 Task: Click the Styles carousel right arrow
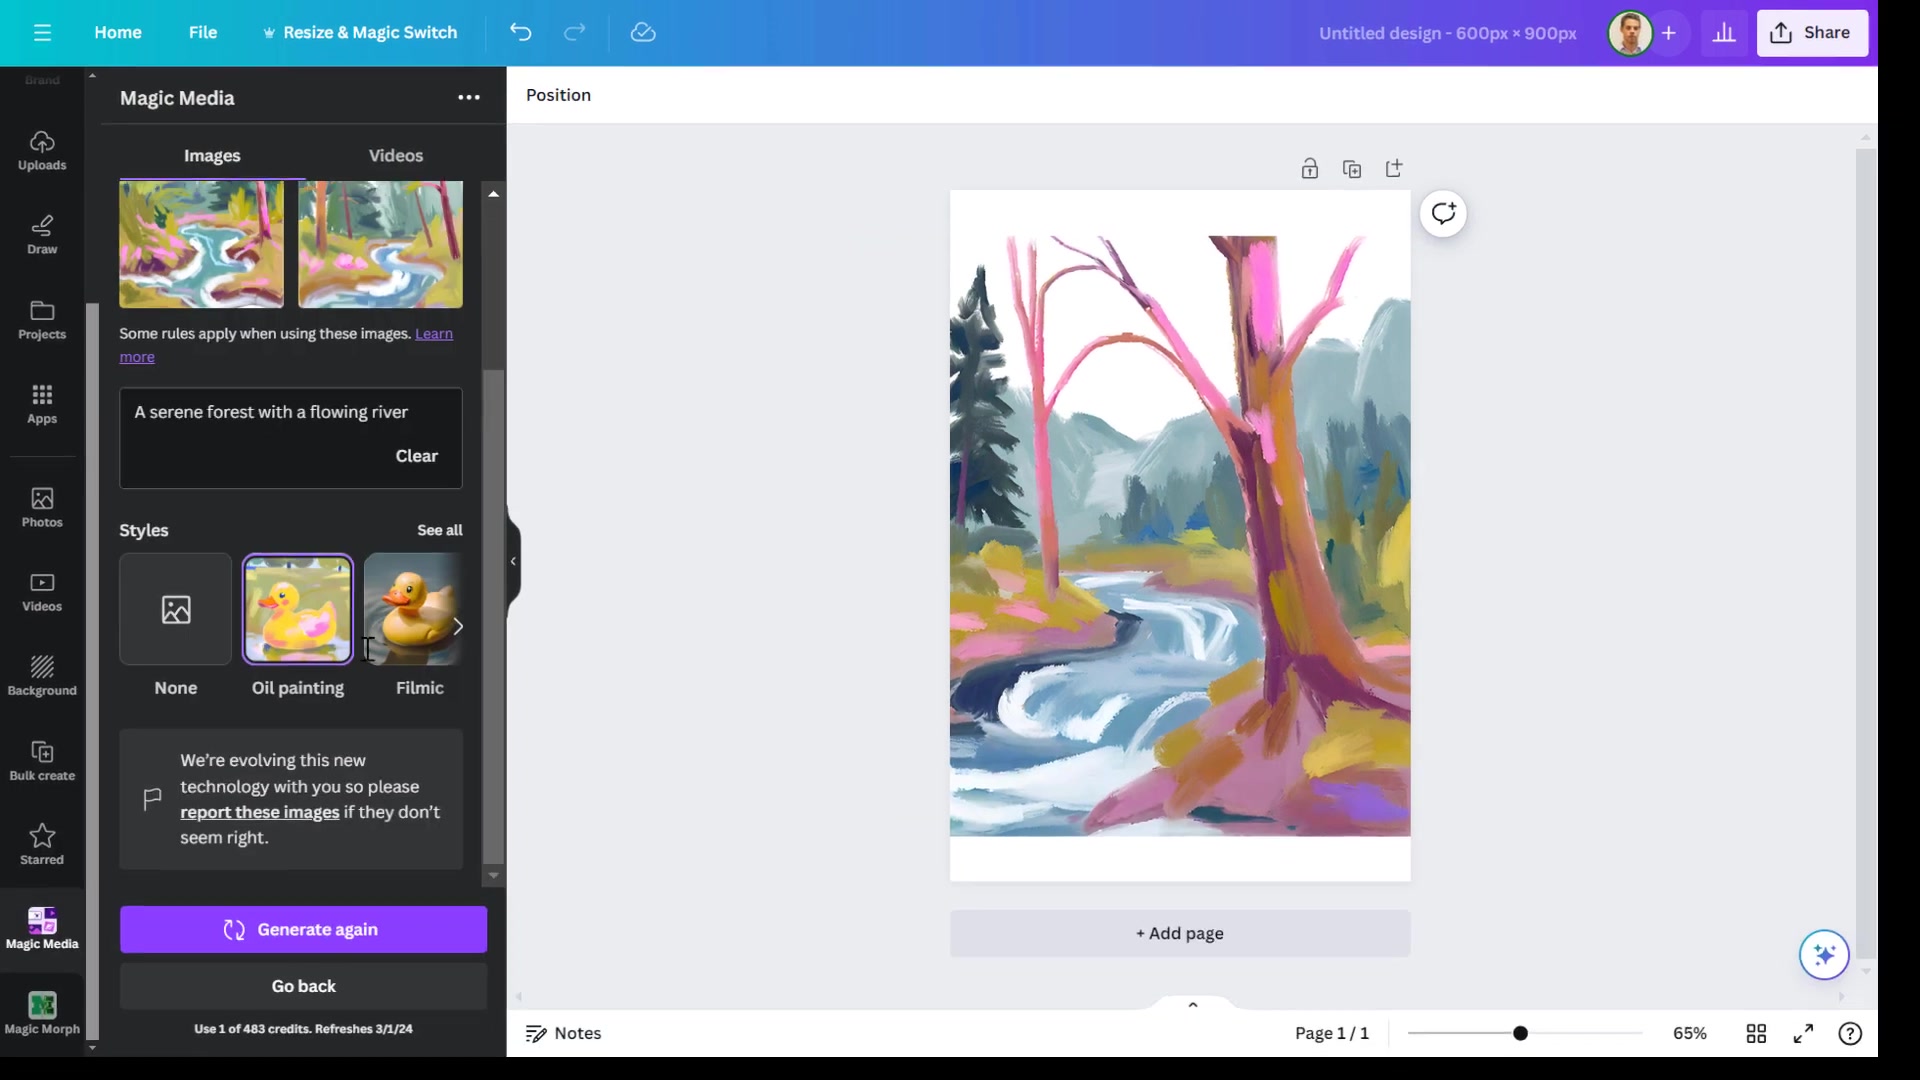click(458, 626)
